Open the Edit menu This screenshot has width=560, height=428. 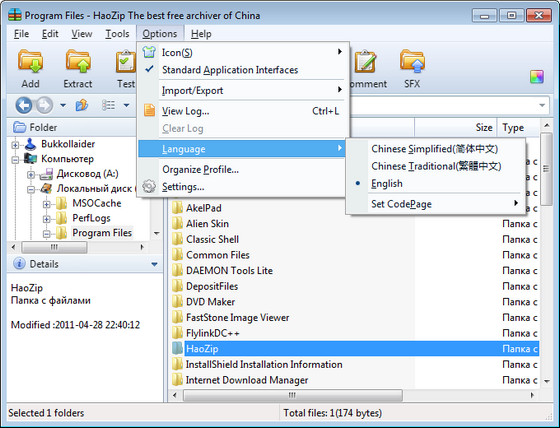click(x=50, y=34)
